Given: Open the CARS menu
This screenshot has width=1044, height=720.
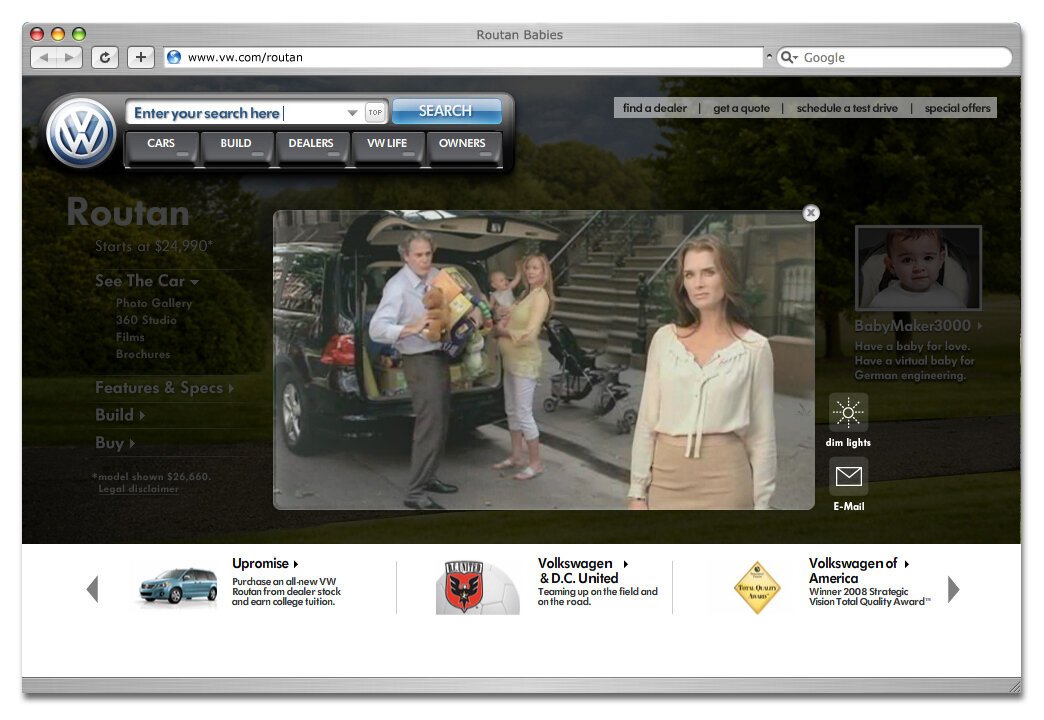Looking at the screenshot, I should [x=161, y=147].
